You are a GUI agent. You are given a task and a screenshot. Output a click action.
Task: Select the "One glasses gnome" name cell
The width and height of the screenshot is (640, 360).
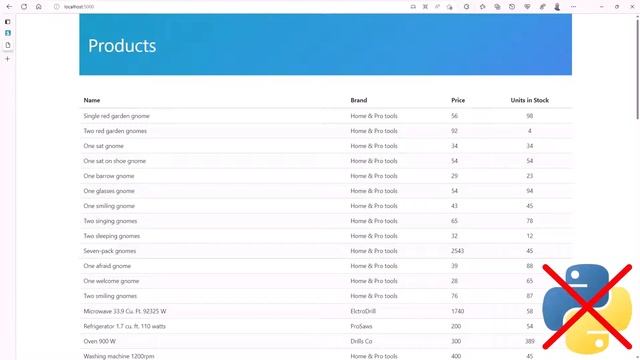click(x=109, y=191)
